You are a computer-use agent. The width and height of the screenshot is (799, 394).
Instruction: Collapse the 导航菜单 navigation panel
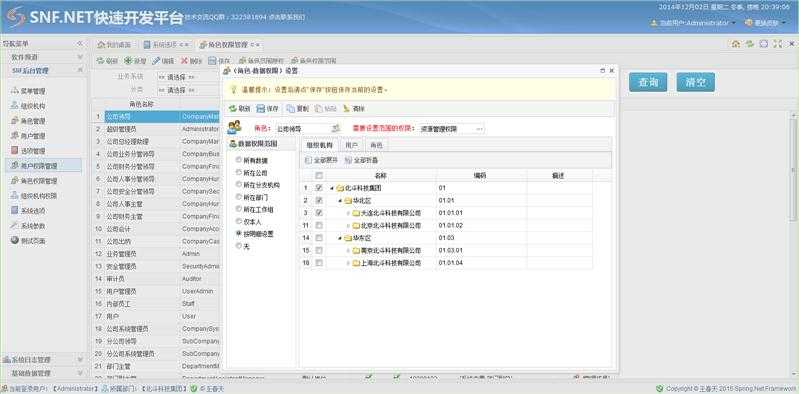click(x=79, y=44)
